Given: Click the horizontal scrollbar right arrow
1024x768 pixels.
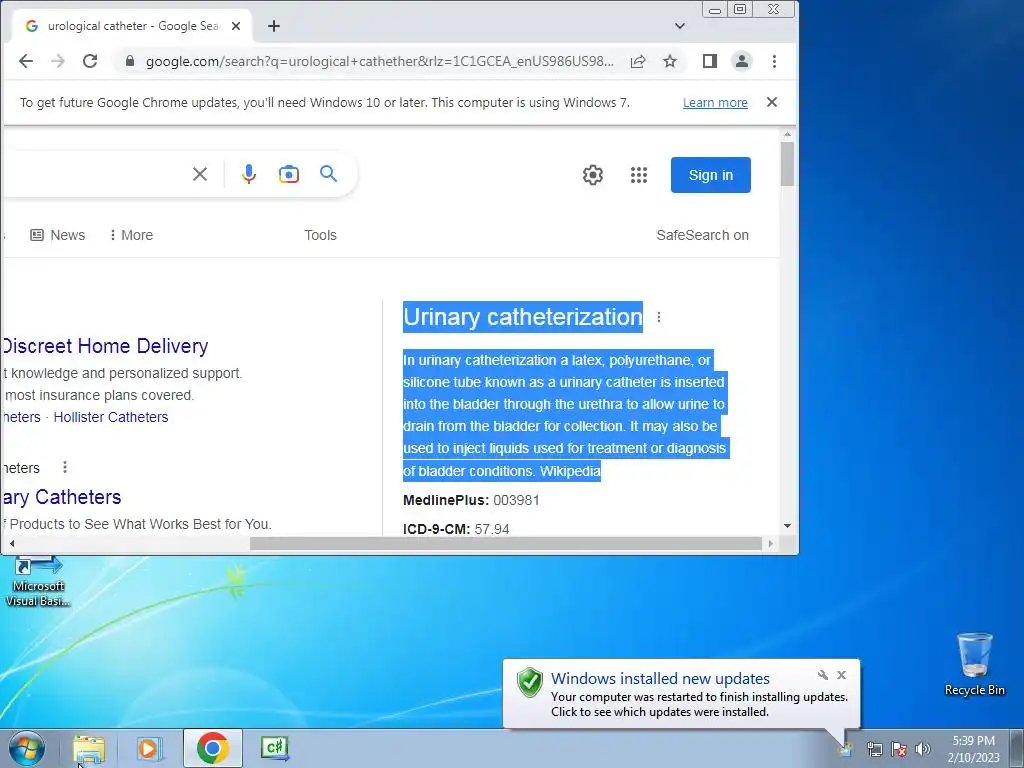Looking at the screenshot, I should pyautogui.click(x=771, y=543).
